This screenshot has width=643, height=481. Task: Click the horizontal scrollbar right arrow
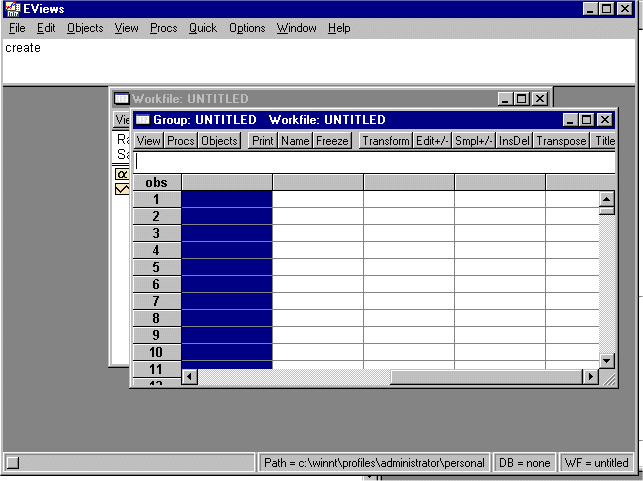click(x=590, y=377)
